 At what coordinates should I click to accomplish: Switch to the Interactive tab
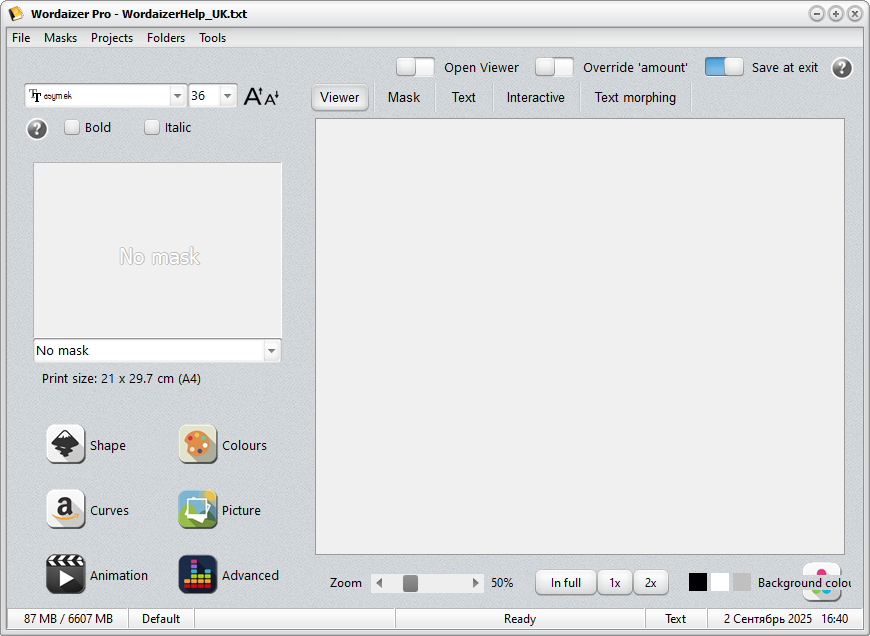click(x=535, y=98)
